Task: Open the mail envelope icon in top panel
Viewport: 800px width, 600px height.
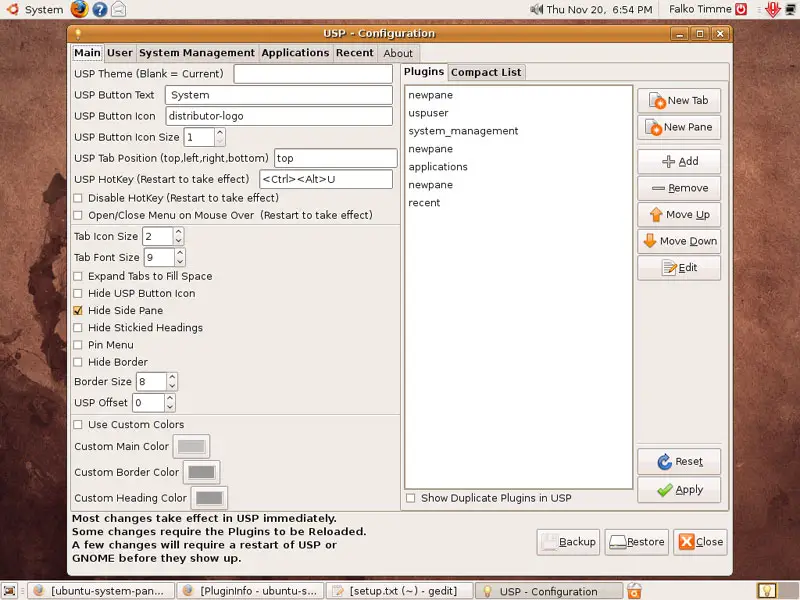Action: [118, 9]
